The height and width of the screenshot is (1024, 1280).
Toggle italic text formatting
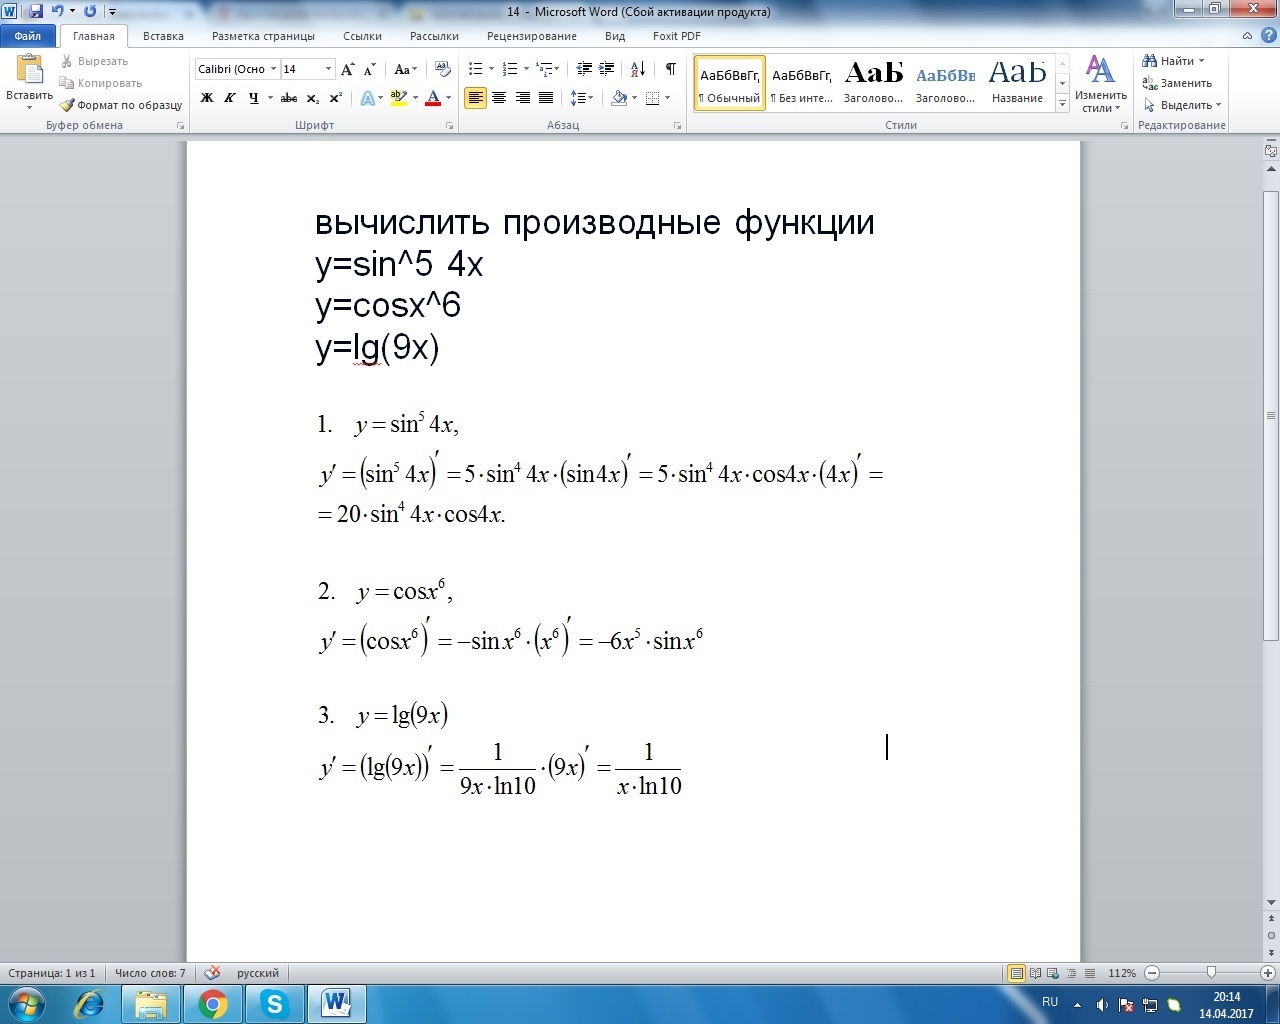[230, 98]
